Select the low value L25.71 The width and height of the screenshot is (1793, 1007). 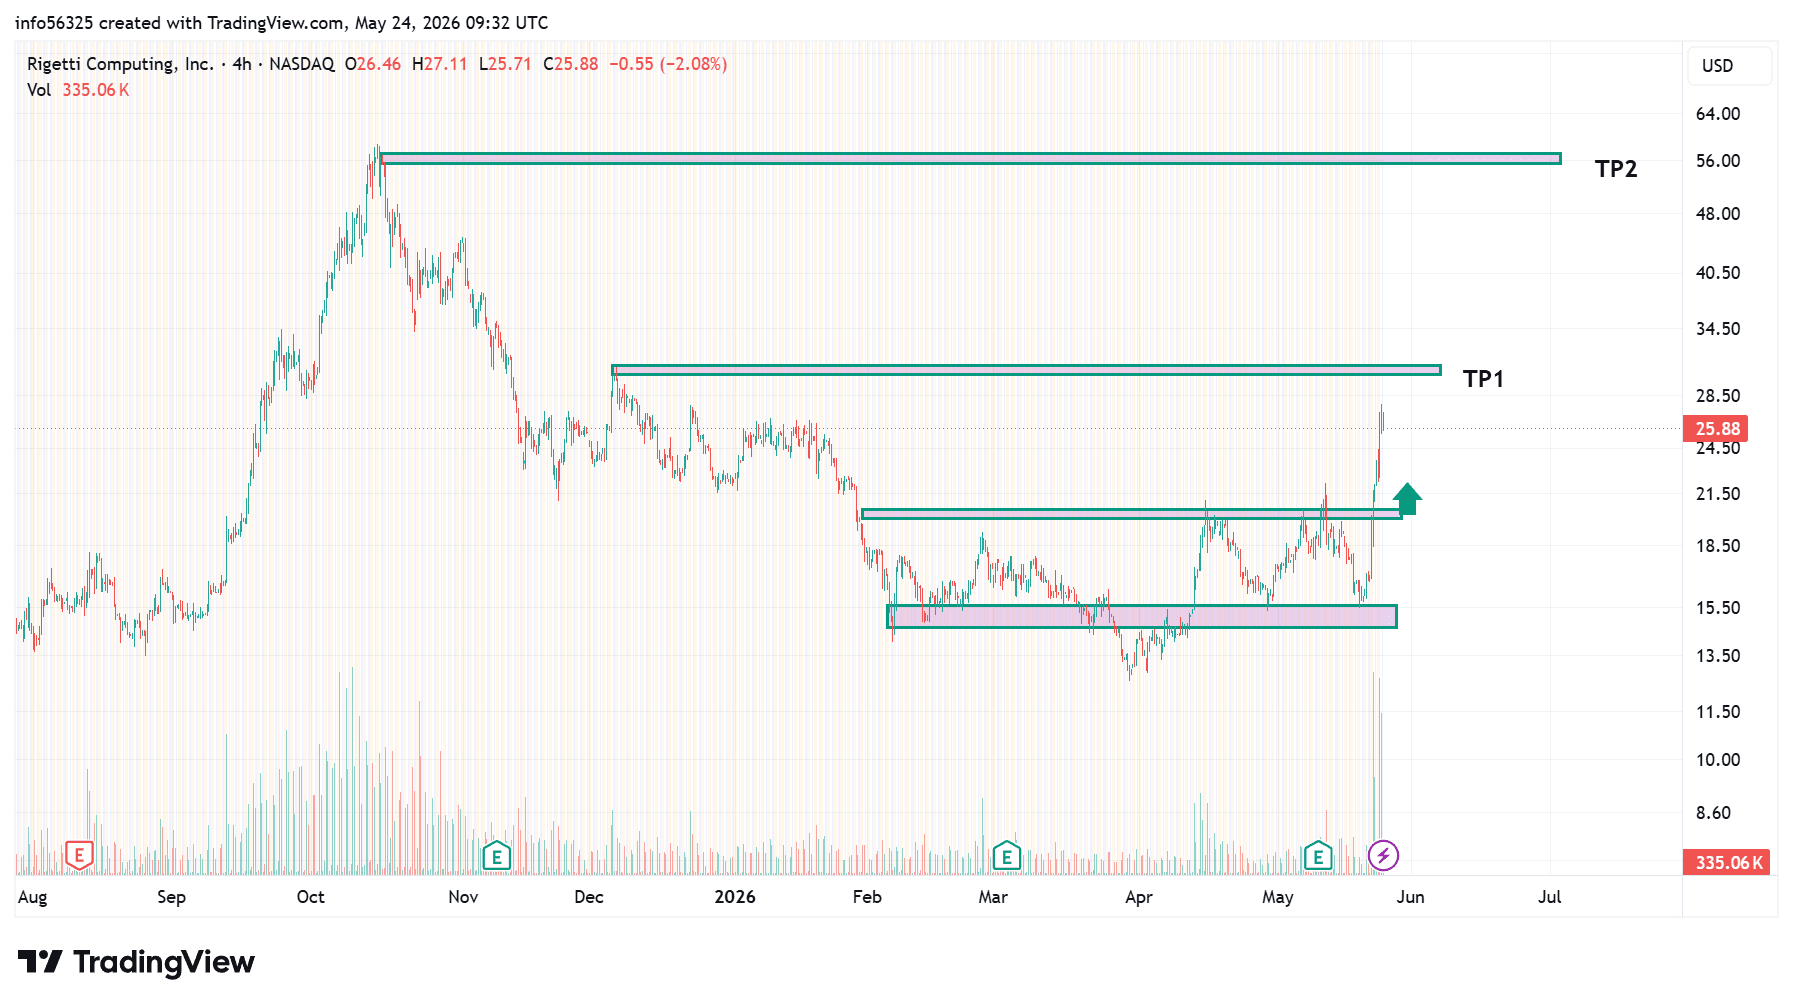coord(505,64)
